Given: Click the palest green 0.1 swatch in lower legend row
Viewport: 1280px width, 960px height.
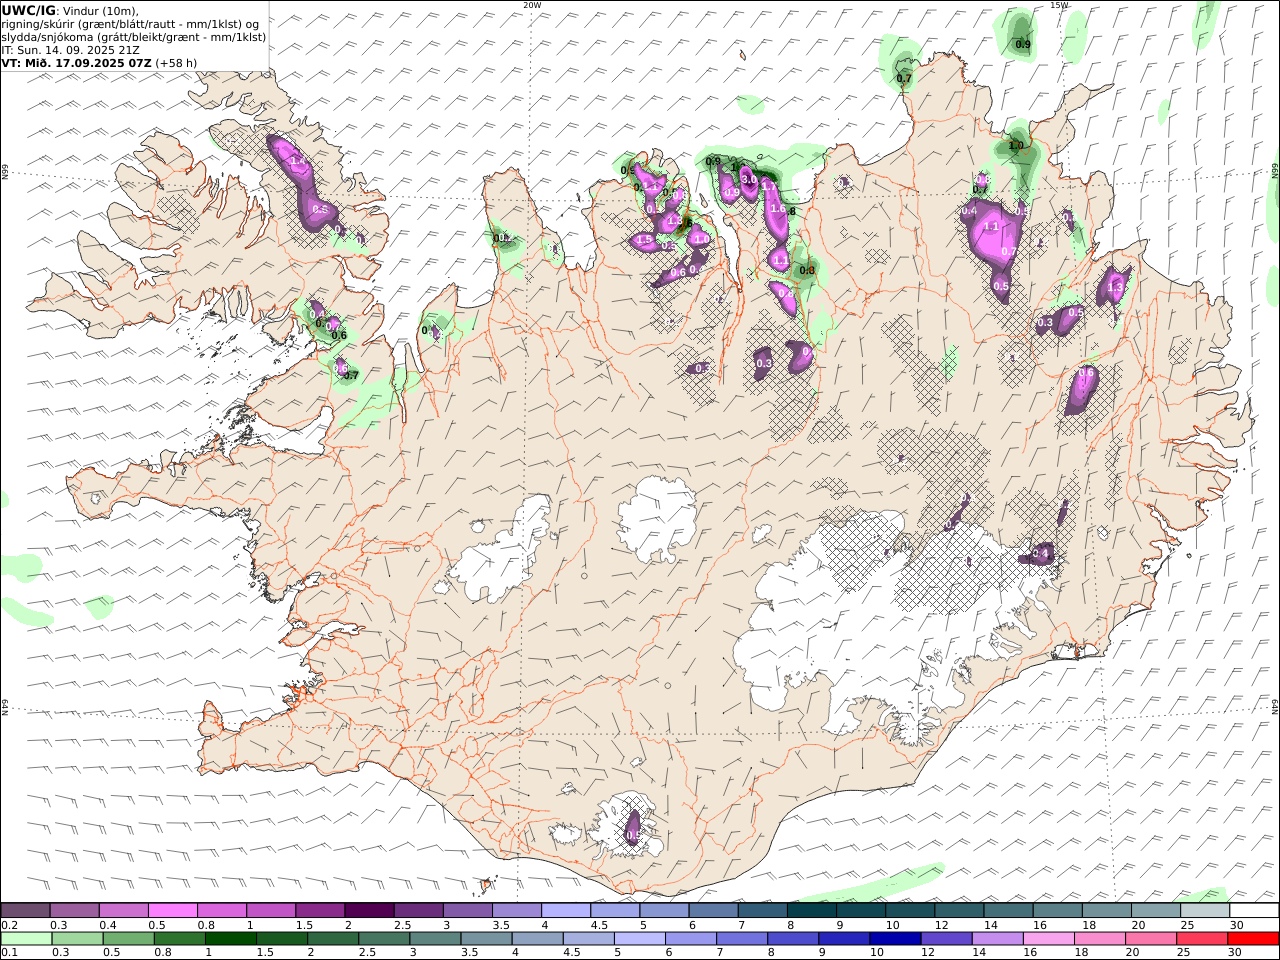Looking at the screenshot, I should coord(27,939).
